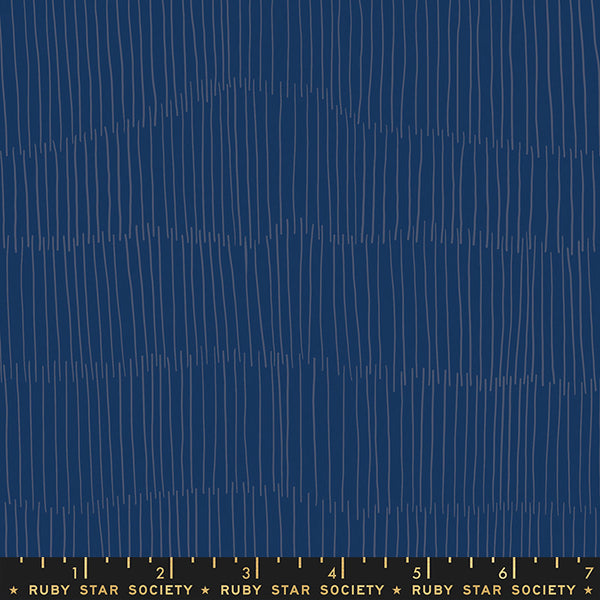Click the ruler number "5"
This screenshot has width=600, height=600.
417,573
